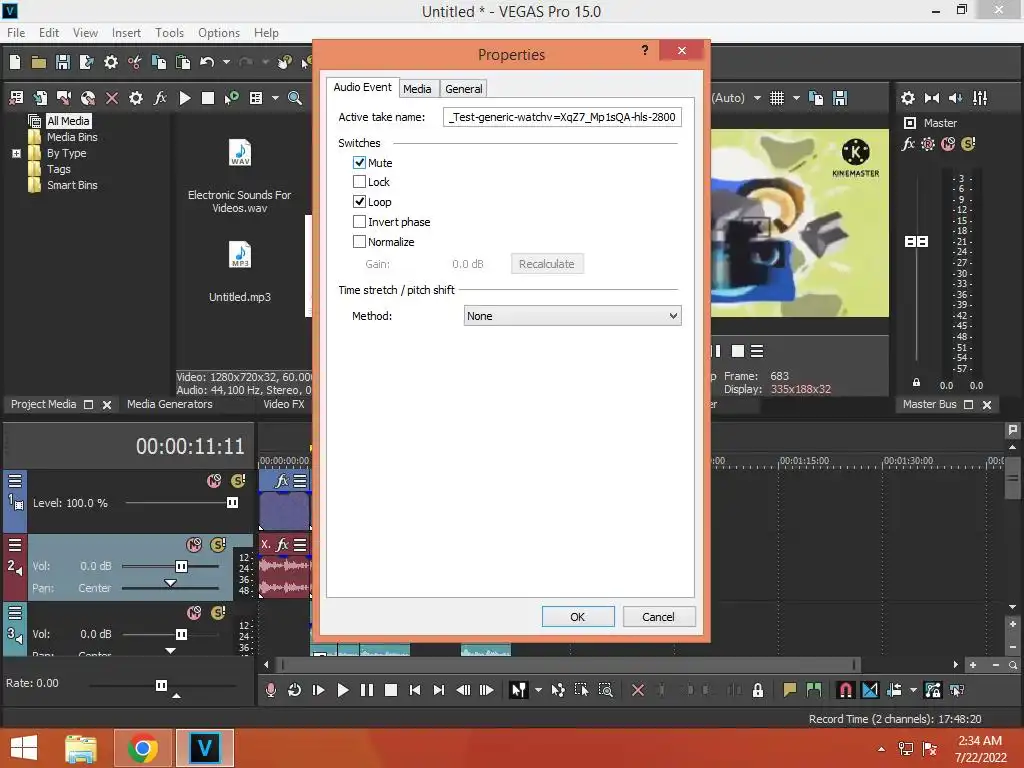The width and height of the screenshot is (1024, 768).
Task: Click the Active take name field
Action: (562, 117)
